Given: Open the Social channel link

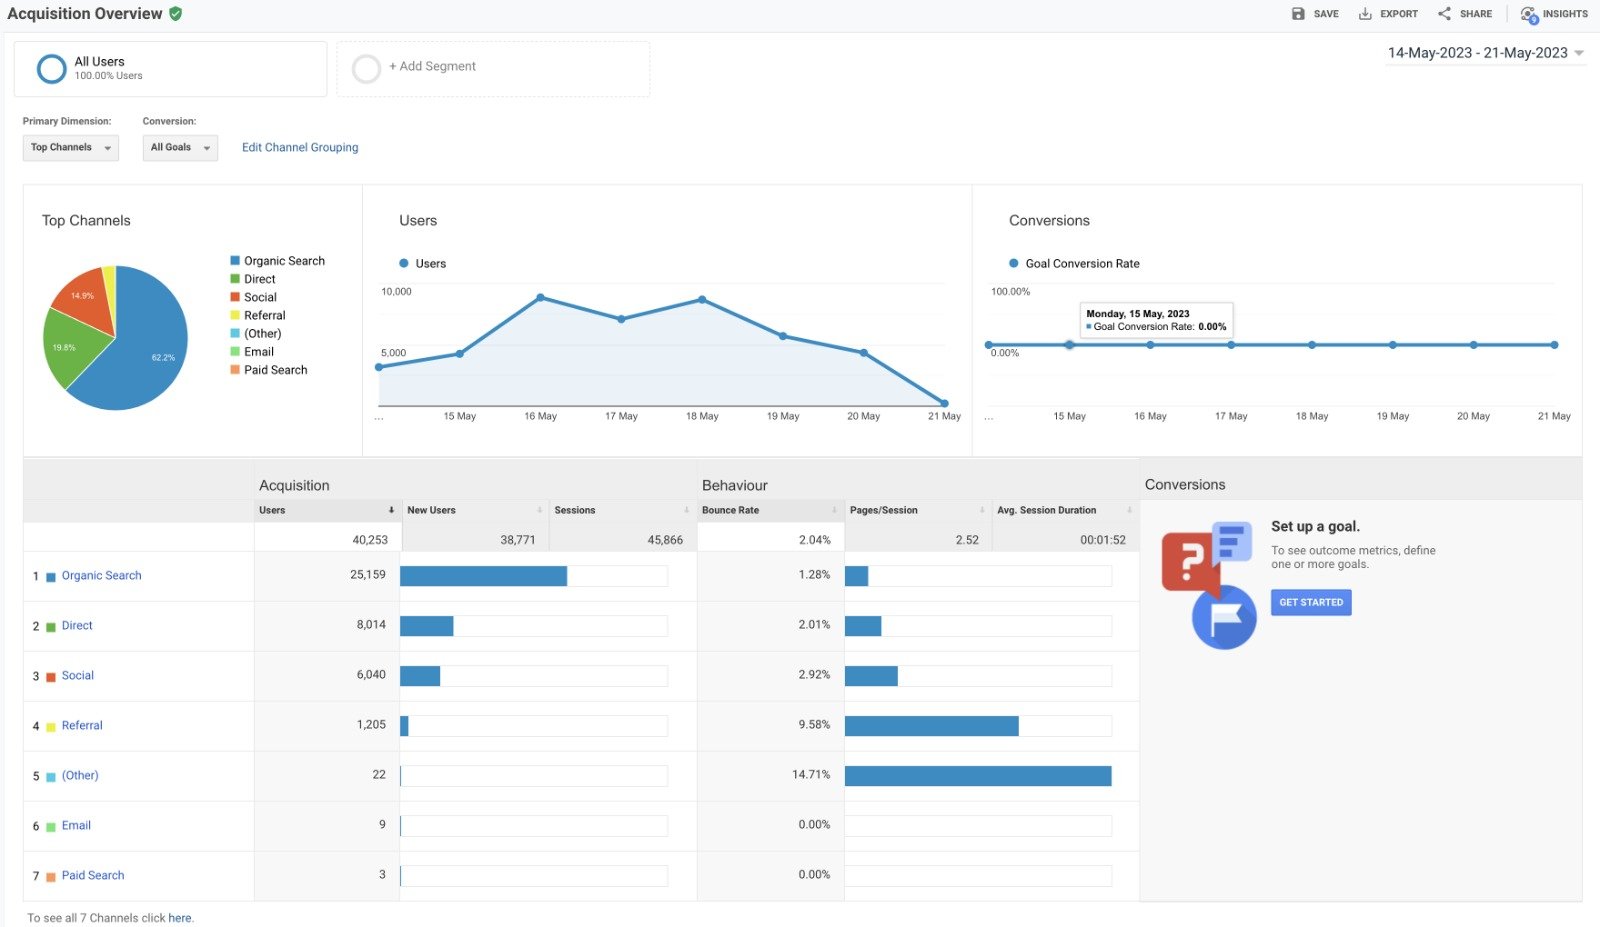Looking at the screenshot, I should click(78, 676).
